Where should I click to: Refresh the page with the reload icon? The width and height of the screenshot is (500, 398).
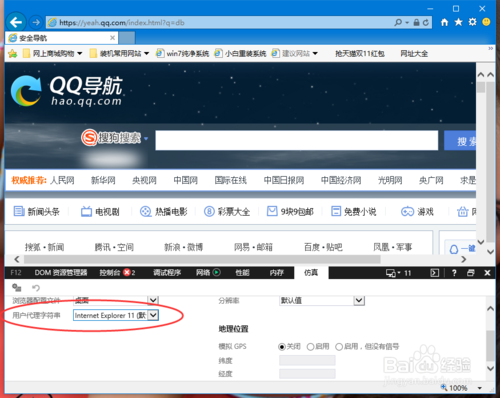426,22
